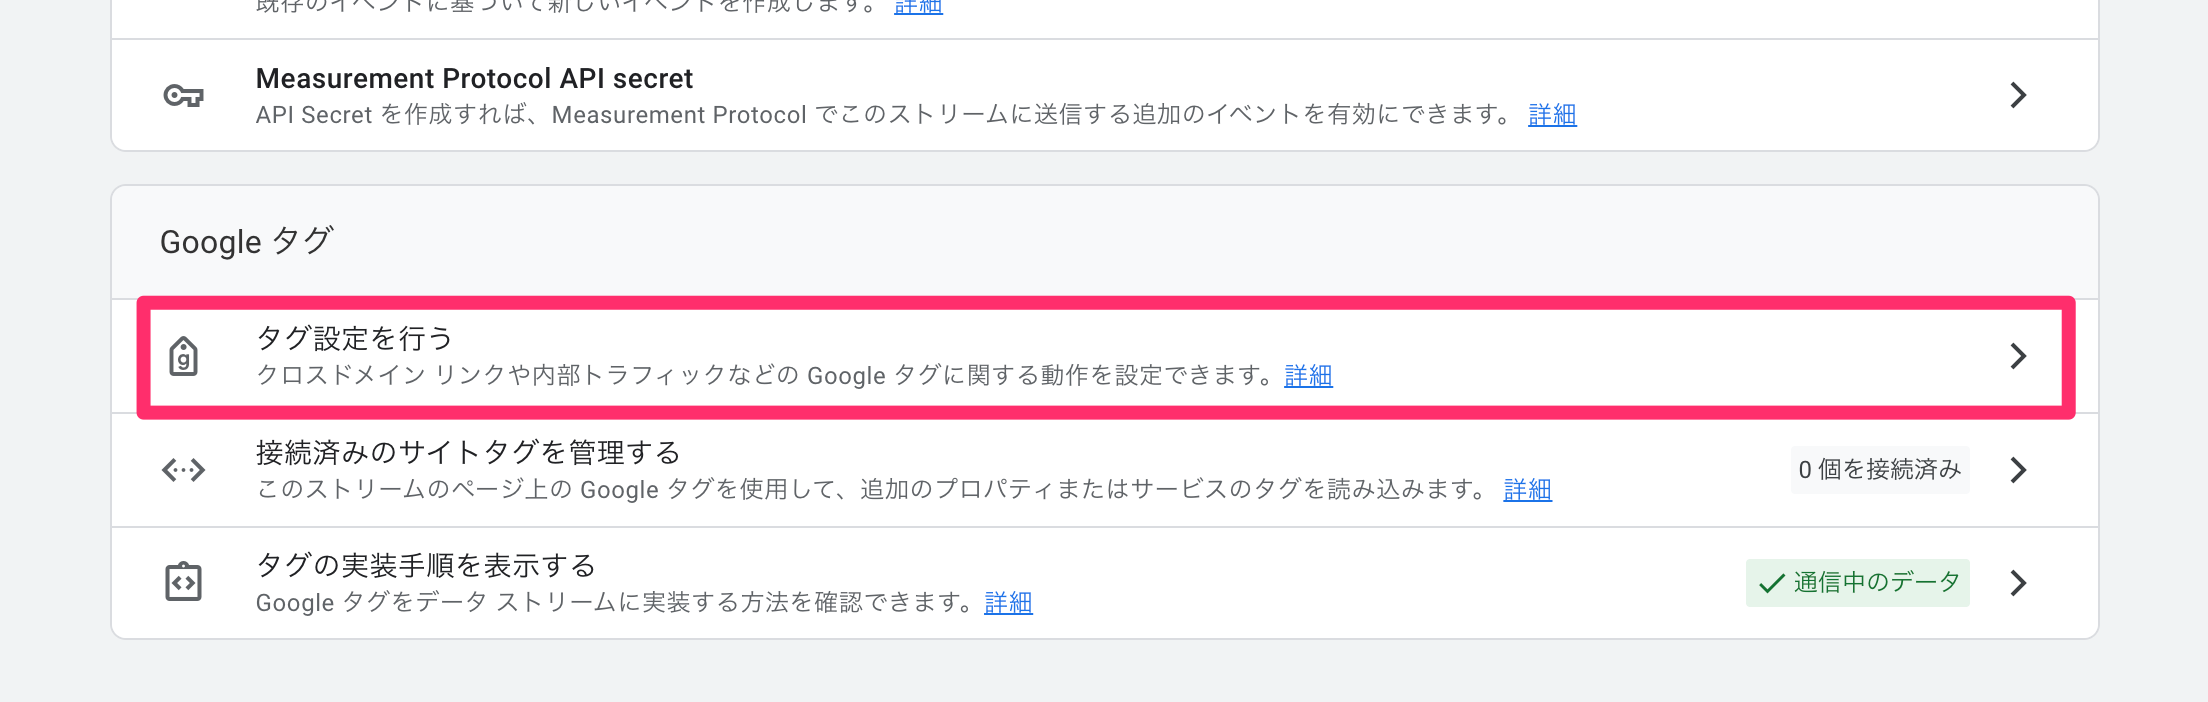
Task: Open 接続済みのサイトタグを管理する title
Action: pyautogui.click(x=468, y=452)
